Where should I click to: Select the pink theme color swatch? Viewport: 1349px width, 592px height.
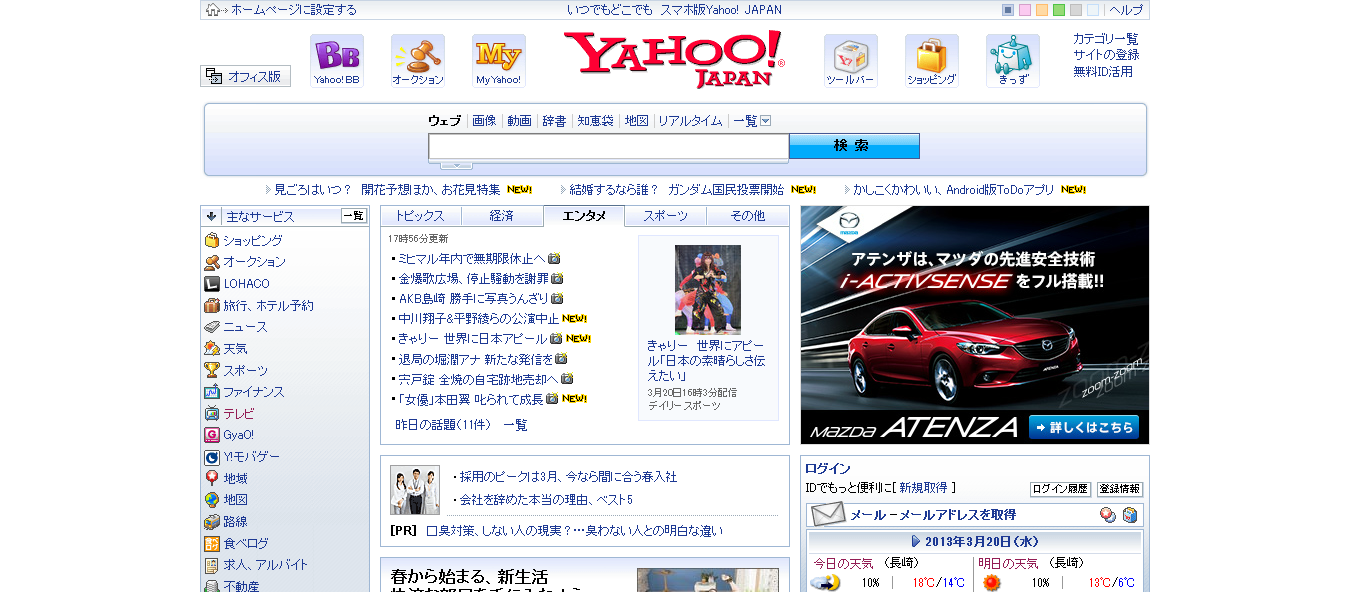(x=1025, y=10)
